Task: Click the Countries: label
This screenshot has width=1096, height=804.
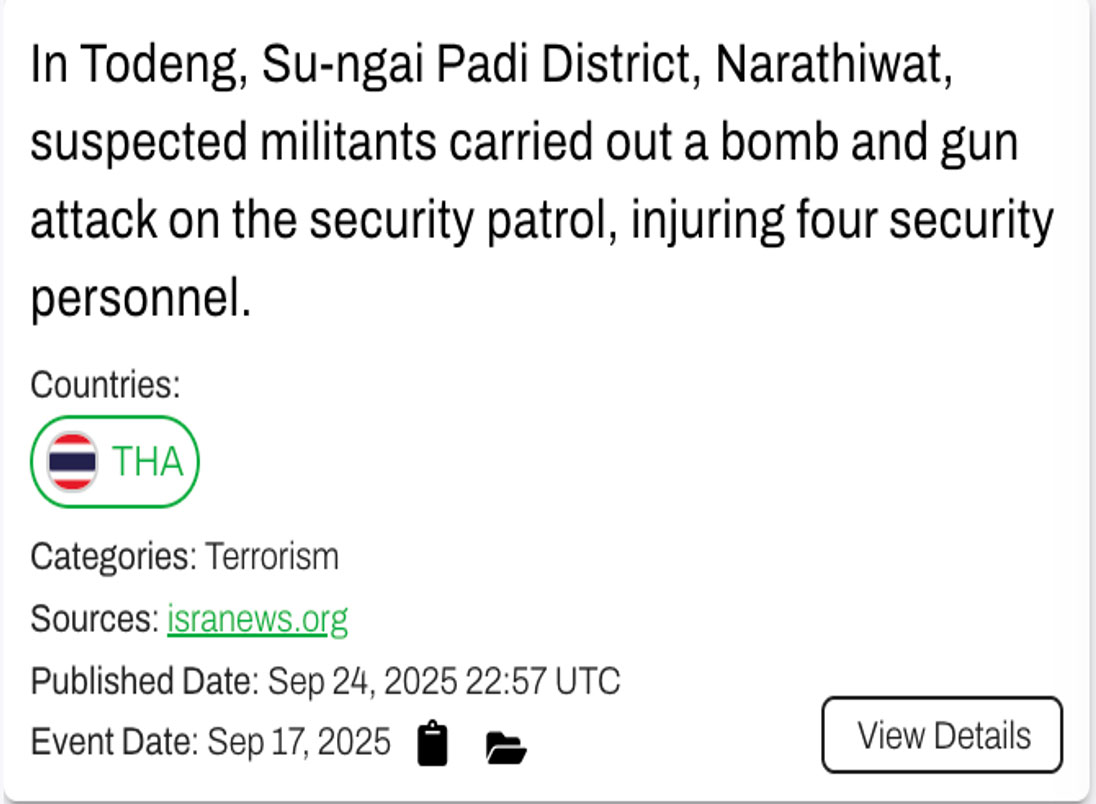Action: tap(105, 384)
